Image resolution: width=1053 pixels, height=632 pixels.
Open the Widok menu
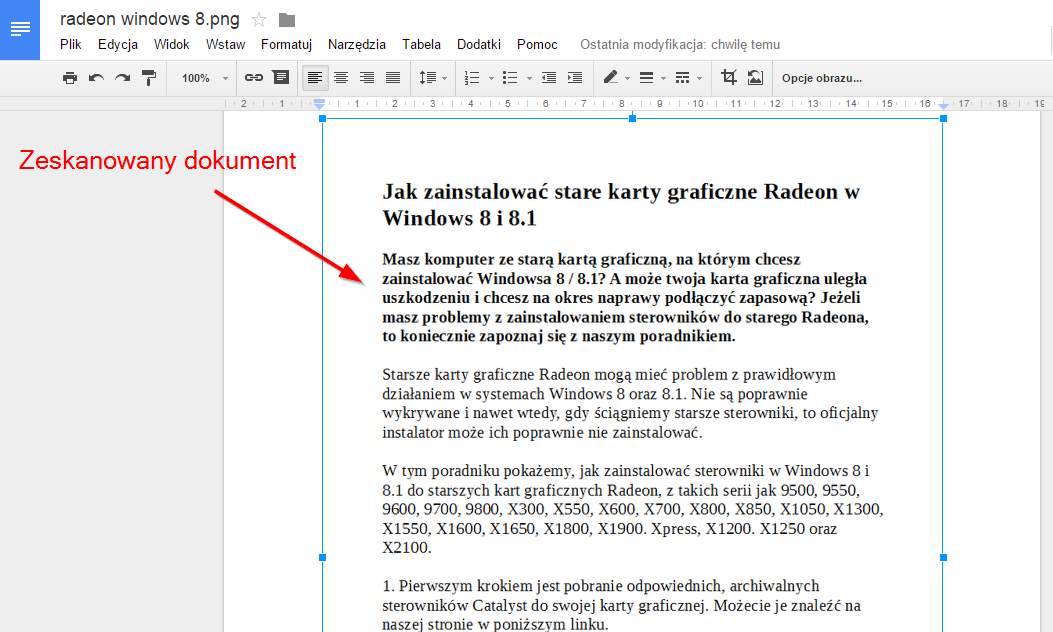coord(171,44)
